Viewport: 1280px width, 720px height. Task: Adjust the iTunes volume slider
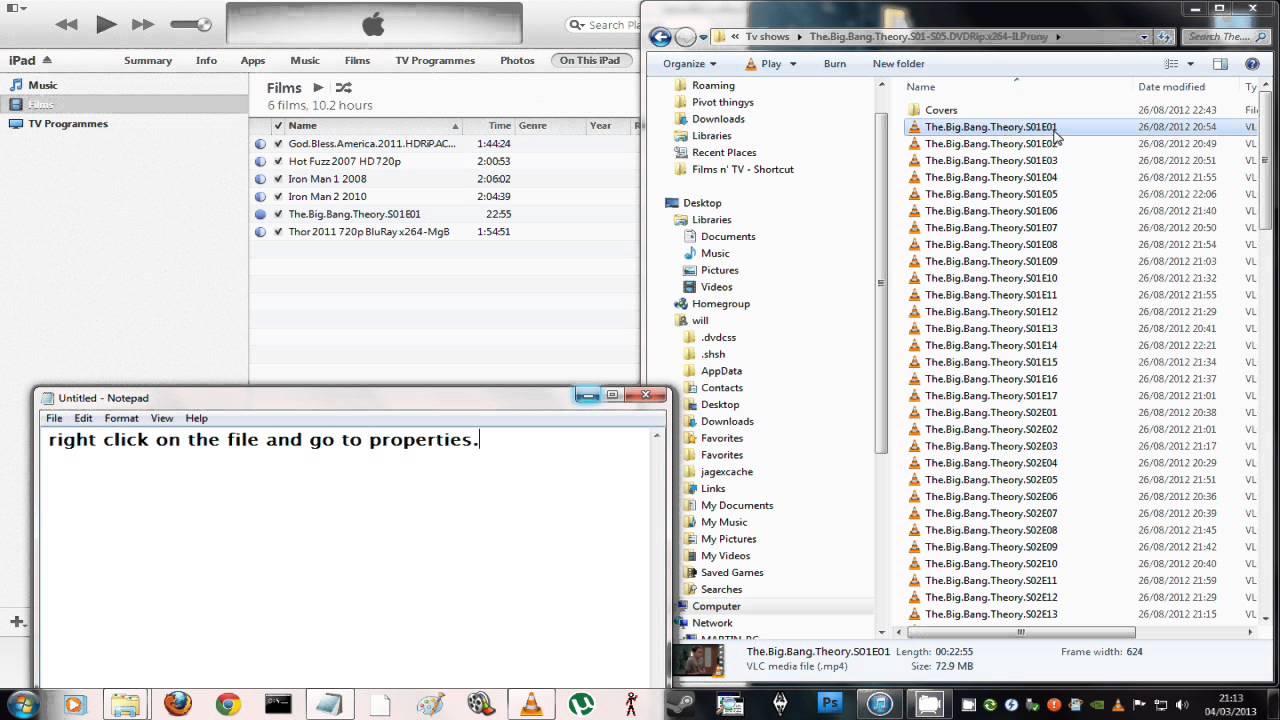(x=190, y=24)
